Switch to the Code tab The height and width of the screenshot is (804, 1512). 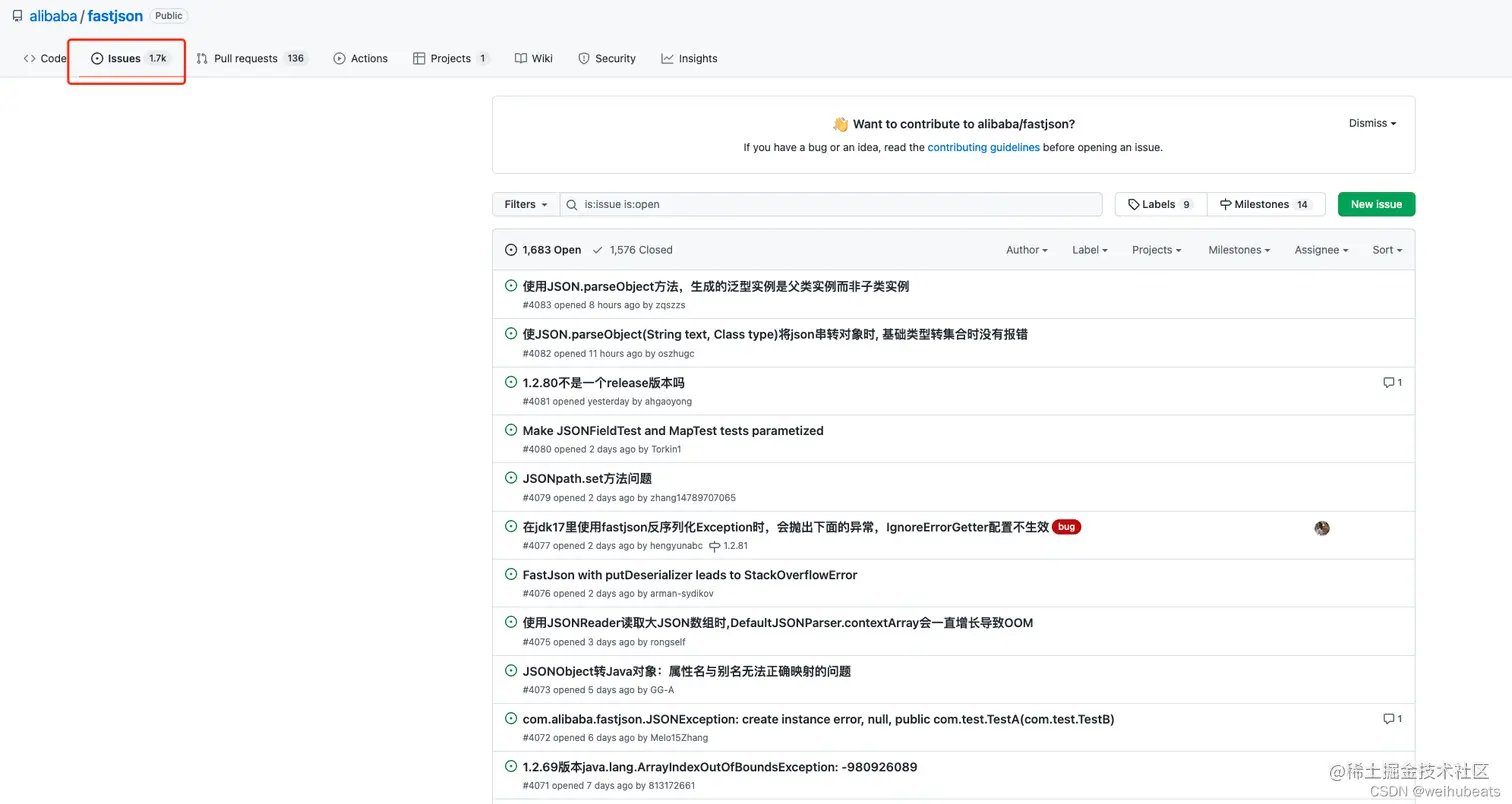(x=45, y=58)
